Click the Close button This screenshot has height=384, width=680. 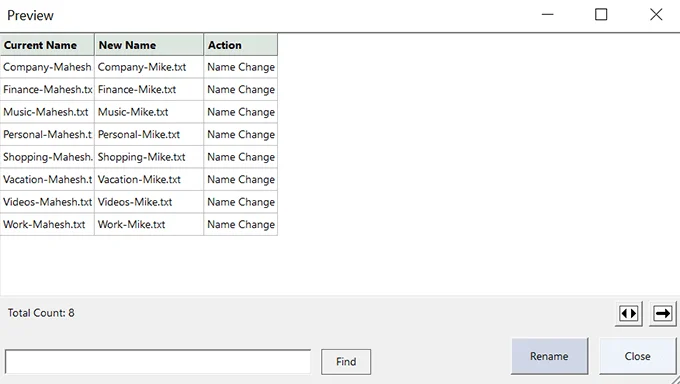[x=638, y=356]
